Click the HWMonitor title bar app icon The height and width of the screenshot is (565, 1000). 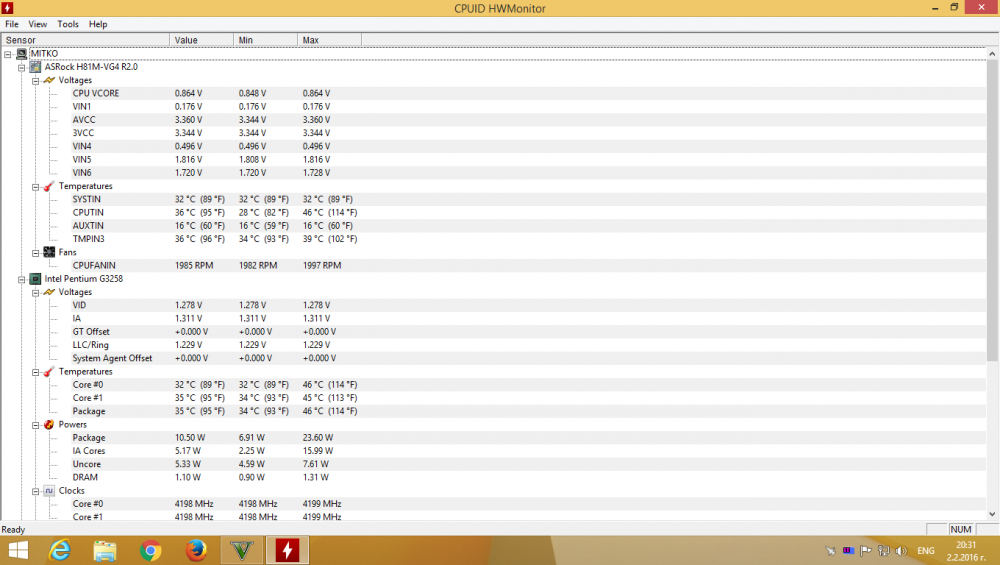(8, 8)
